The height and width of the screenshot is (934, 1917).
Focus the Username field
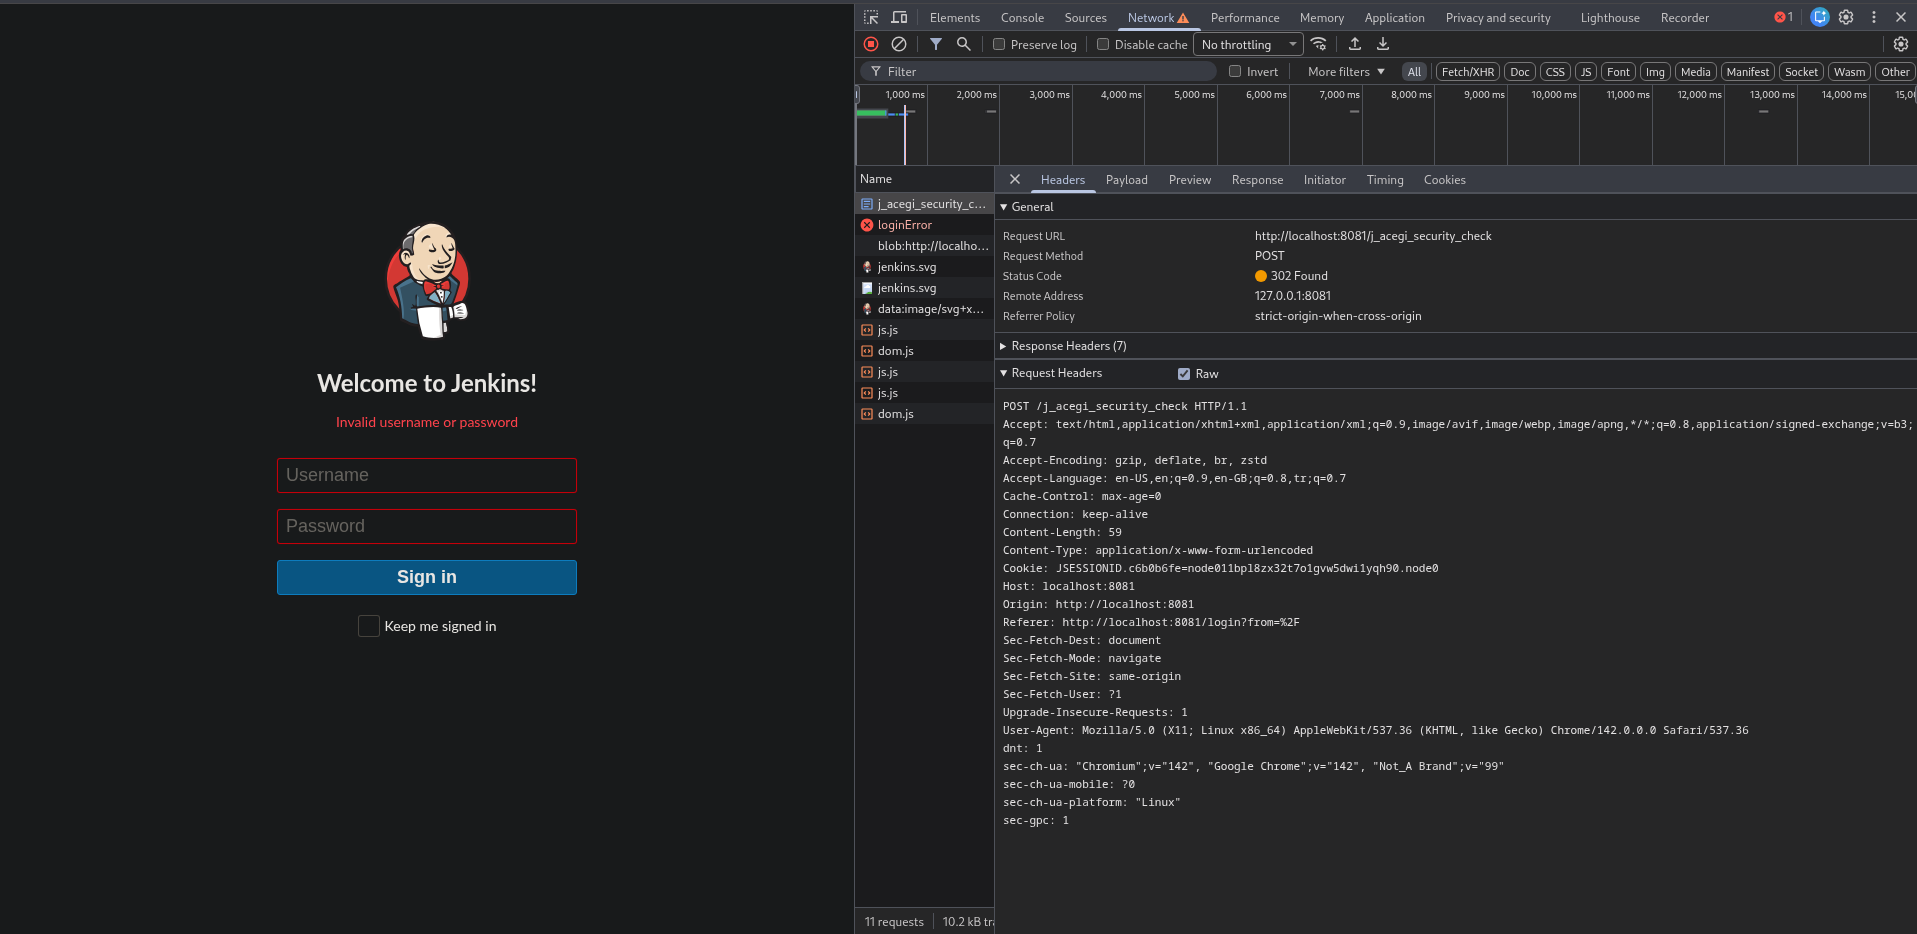[427, 475]
